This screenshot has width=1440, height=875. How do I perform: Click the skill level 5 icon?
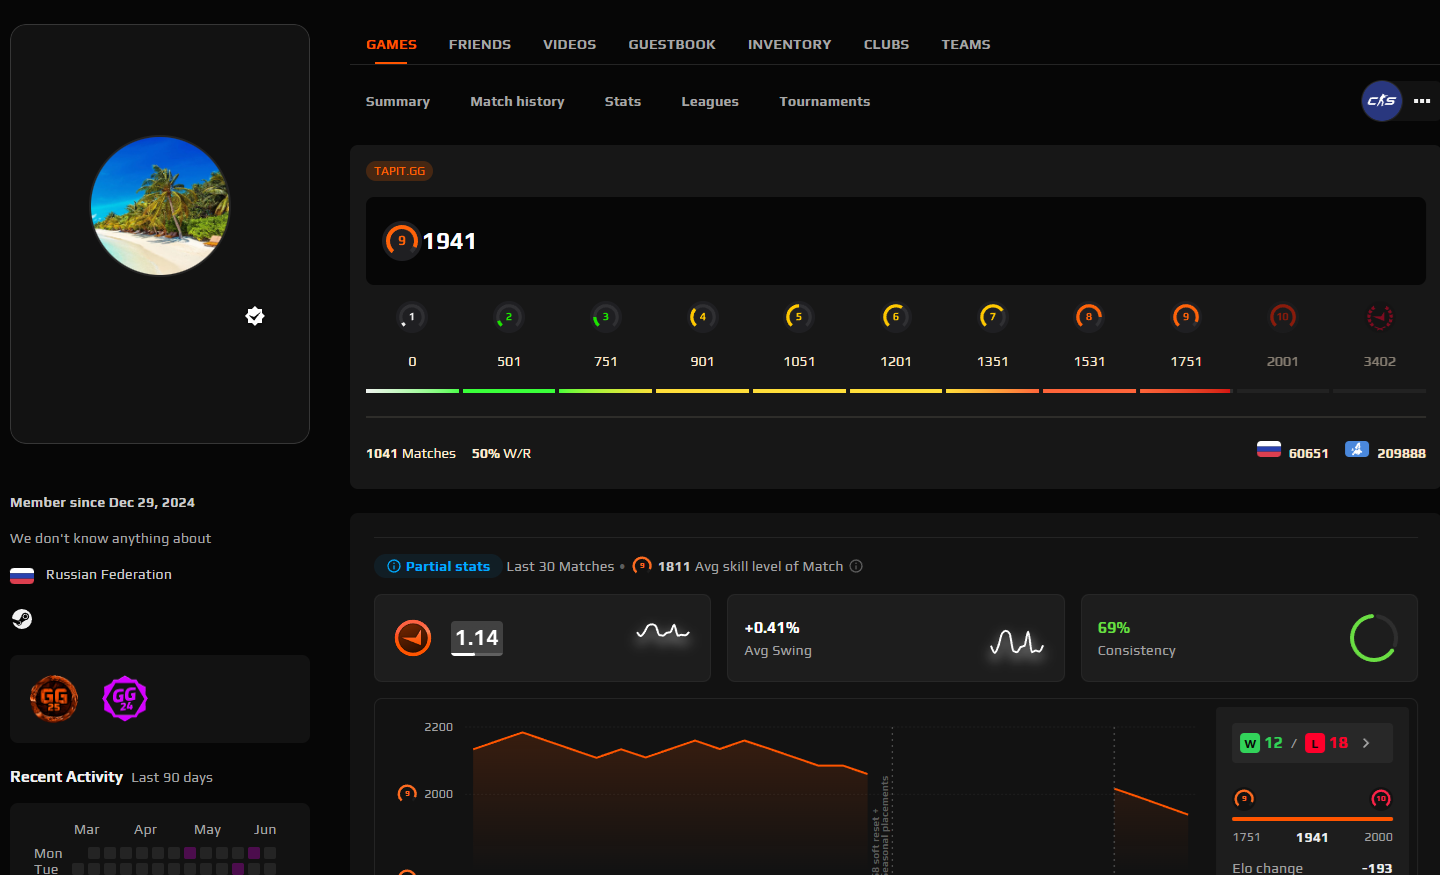[799, 317]
